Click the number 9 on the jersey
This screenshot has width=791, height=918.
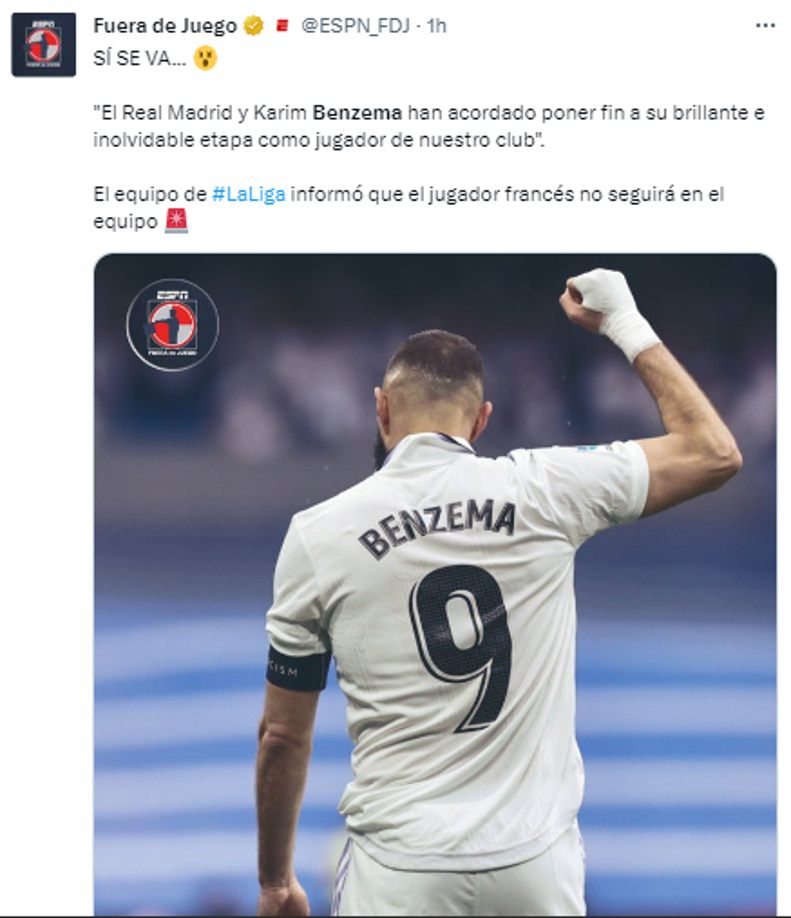pyautogui.click(x=461, y=648)
